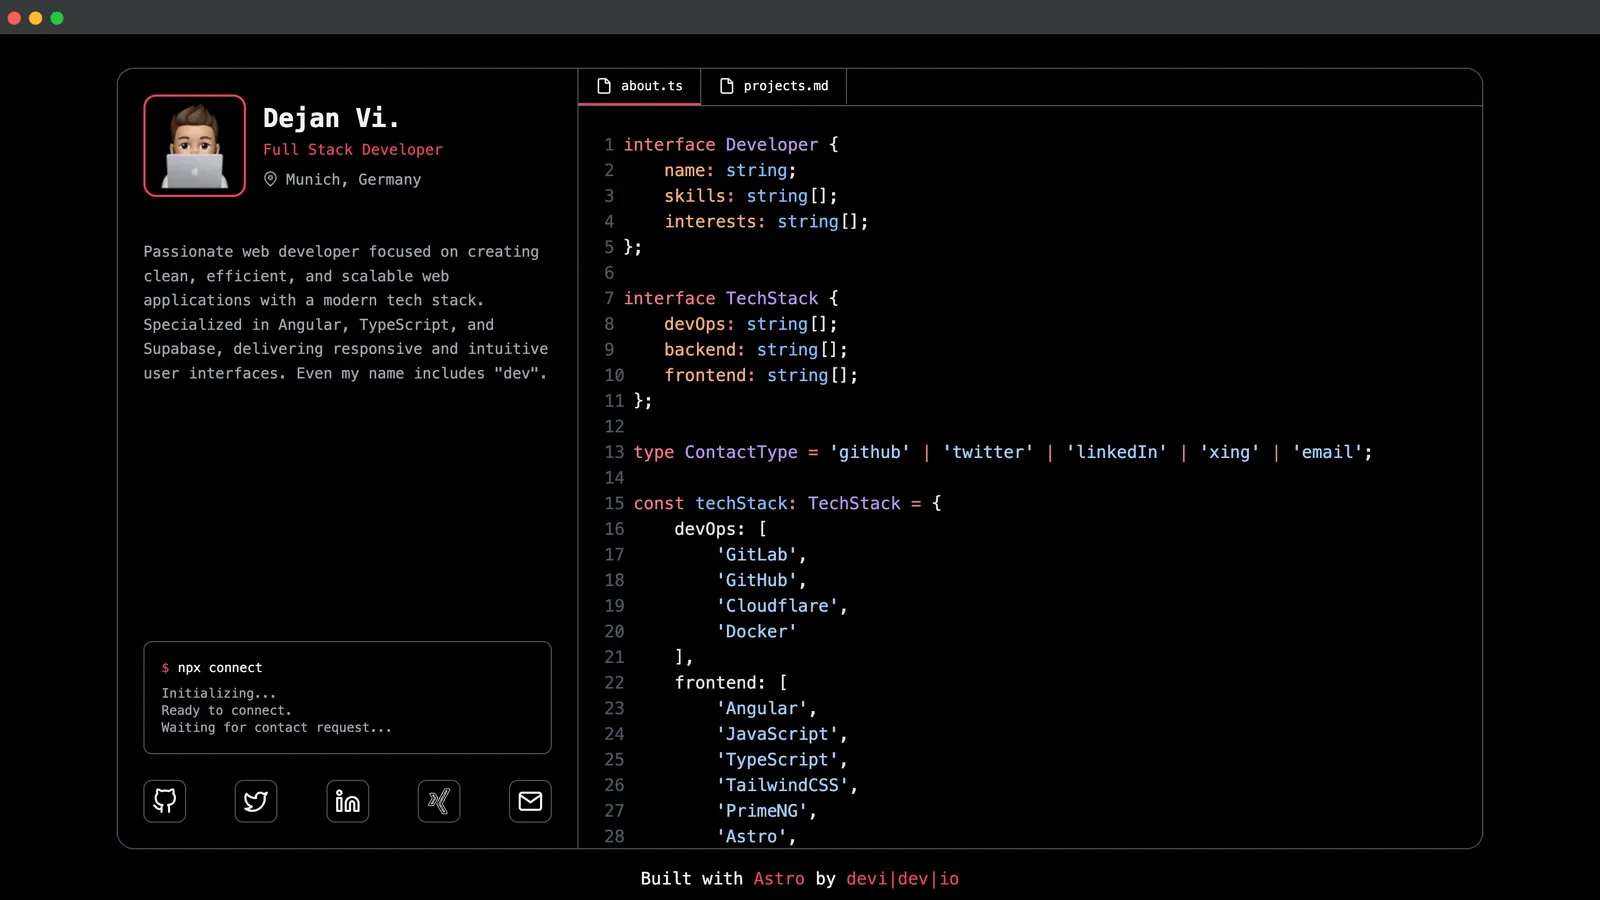Click the devi|dev|io footer link

pos(902,878)
